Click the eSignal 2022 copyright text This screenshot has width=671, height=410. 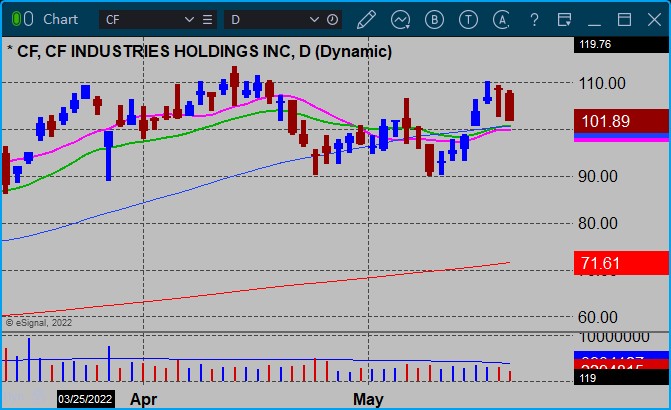[x=39, y=323]
